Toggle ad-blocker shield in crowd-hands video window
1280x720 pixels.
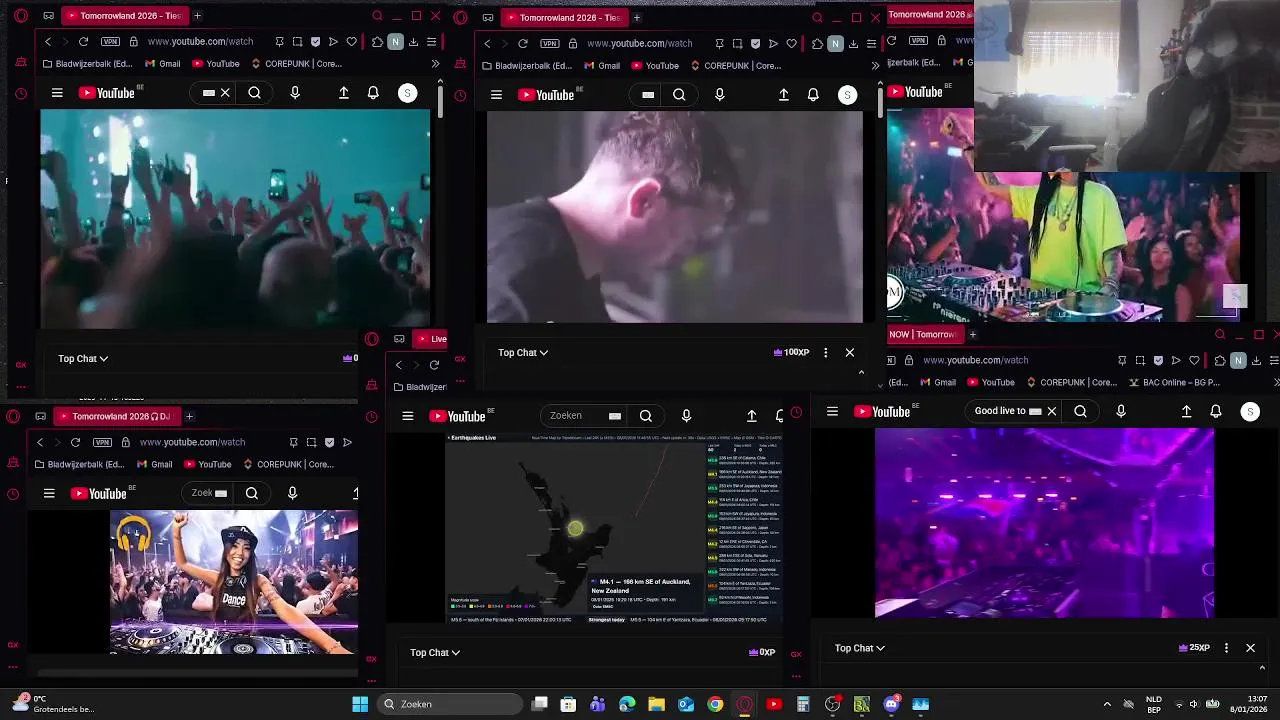click(x=316, y=42)
